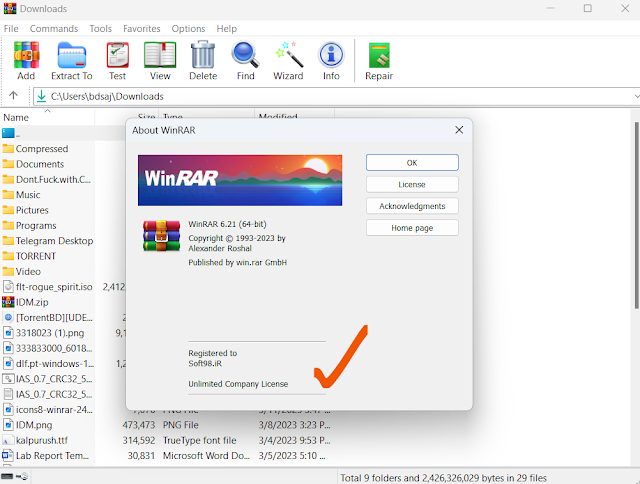Viewport: 640px width, 484px height.
Task: Click the Add archive toolbar icon
Action: coord(26,55)
